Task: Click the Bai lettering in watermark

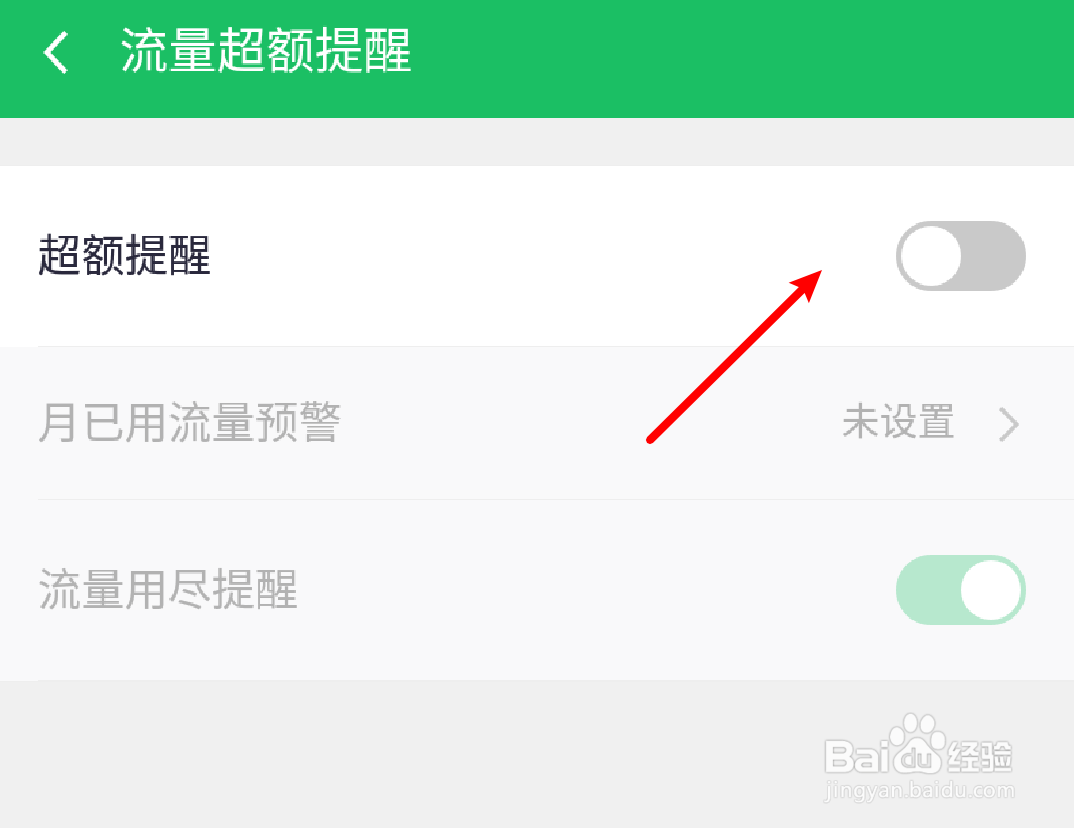Action: tap(856, 756)
